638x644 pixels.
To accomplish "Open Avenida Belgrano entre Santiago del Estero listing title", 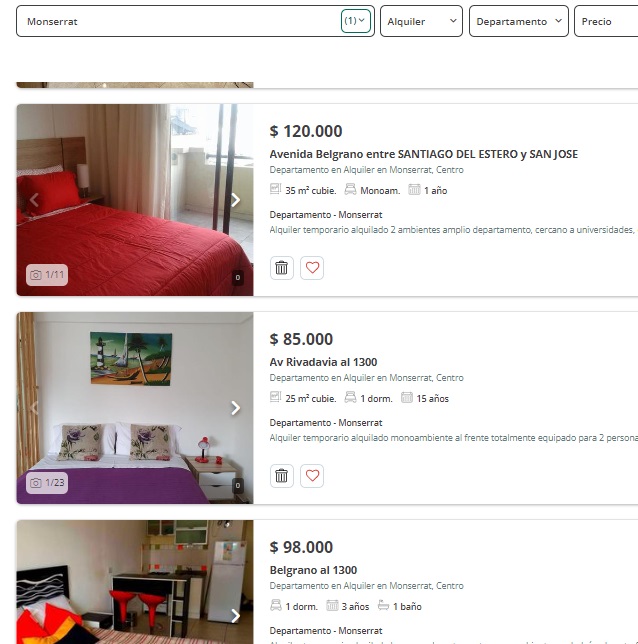I will click(424, 154).
